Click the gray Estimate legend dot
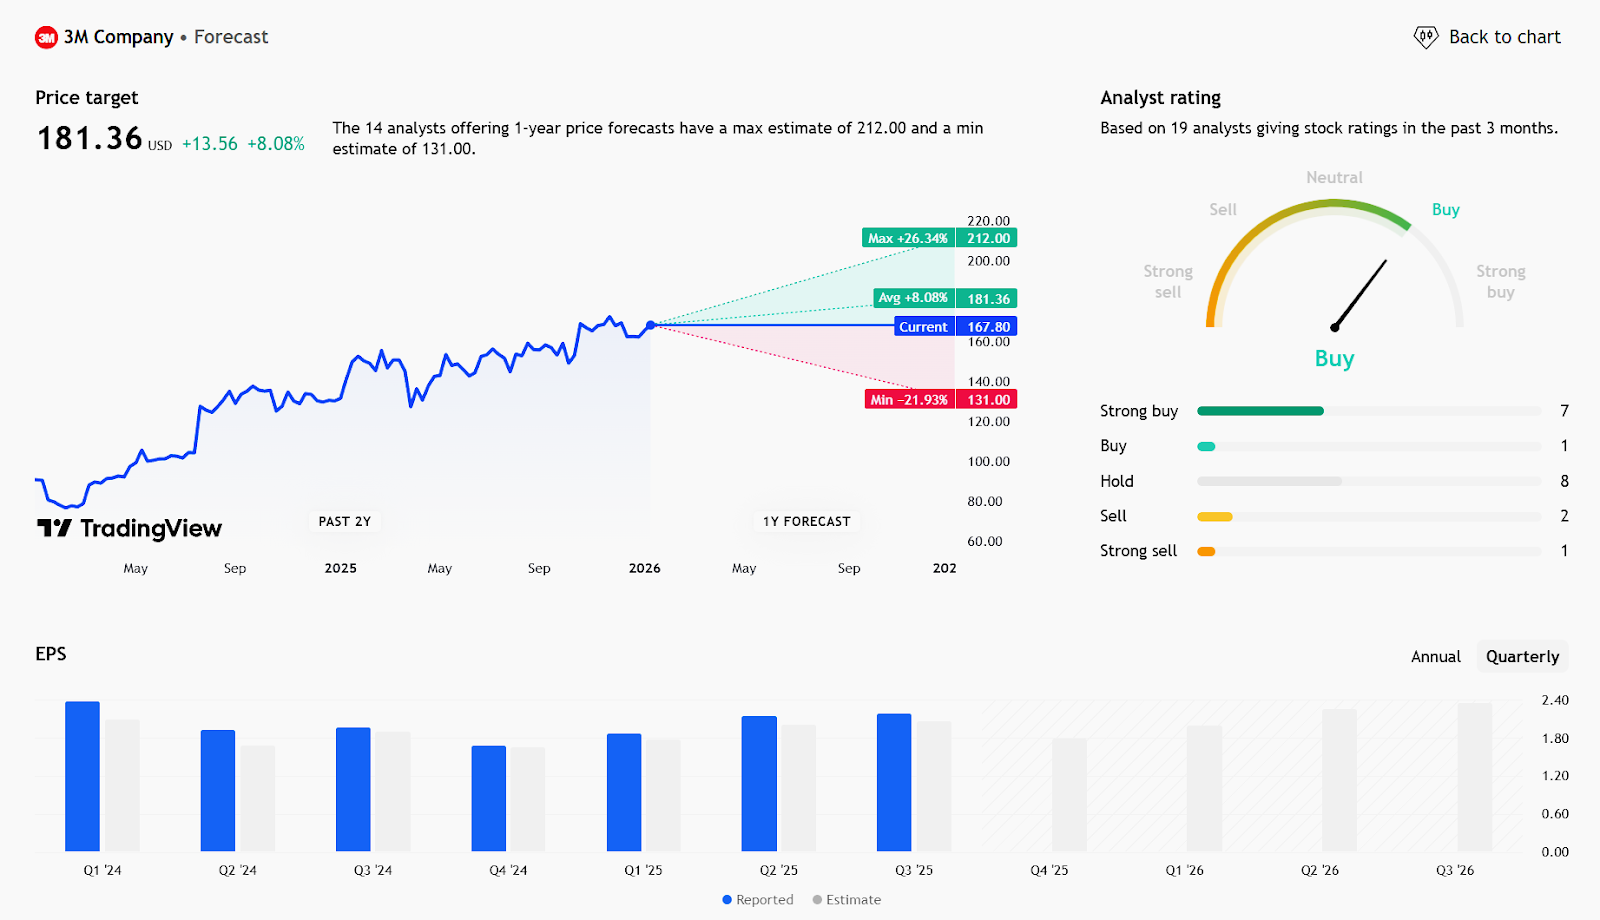 [x=817, y=900]
